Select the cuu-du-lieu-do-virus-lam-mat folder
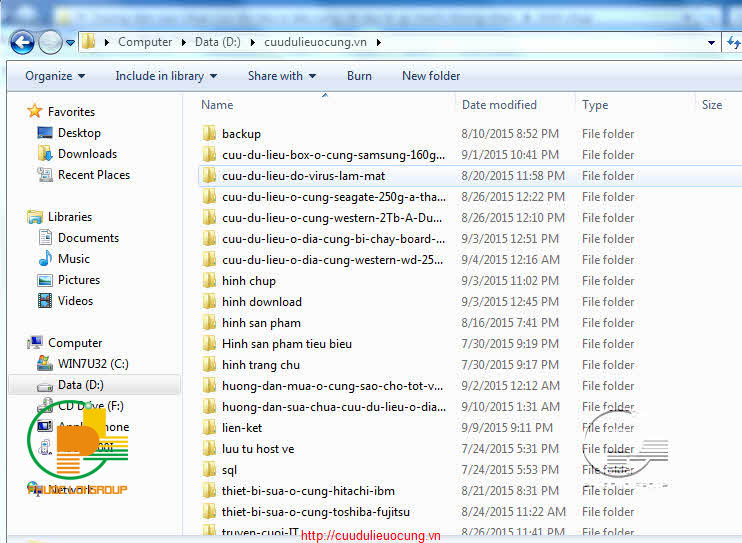This screenshot has width=742, height=543. click(x=303, y=176)
